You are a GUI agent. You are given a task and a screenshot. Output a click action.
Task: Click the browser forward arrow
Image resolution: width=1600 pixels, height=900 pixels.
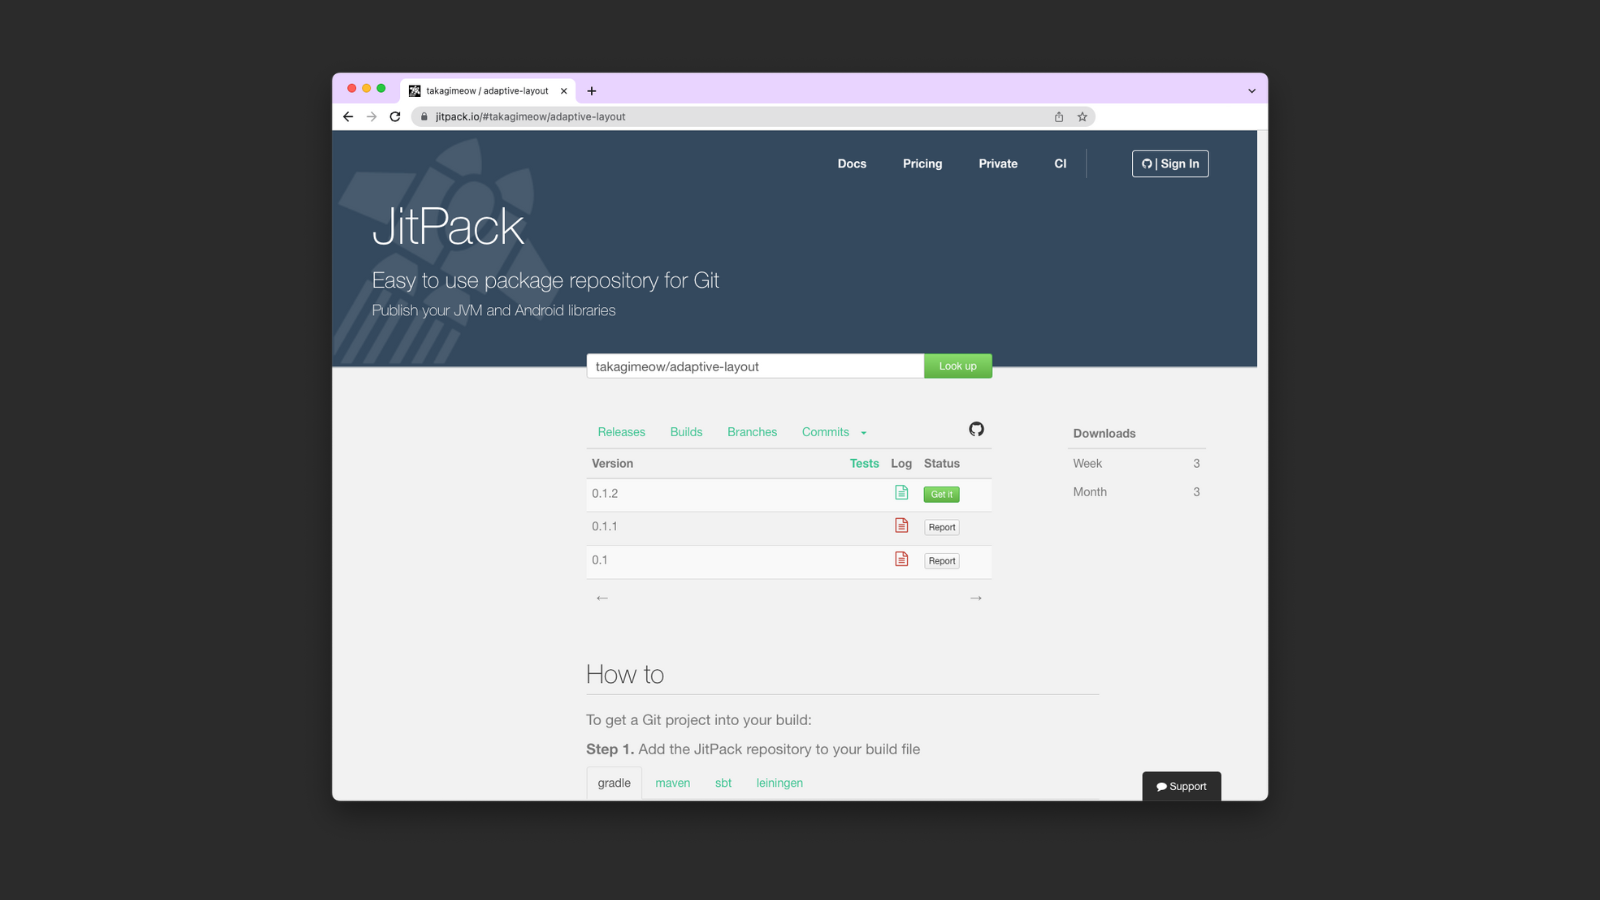[372, 117]
